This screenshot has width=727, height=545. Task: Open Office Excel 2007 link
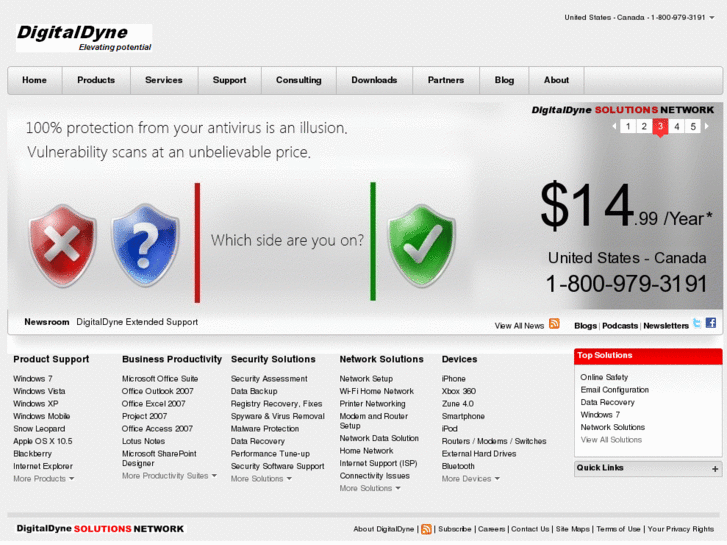point(153,404)
